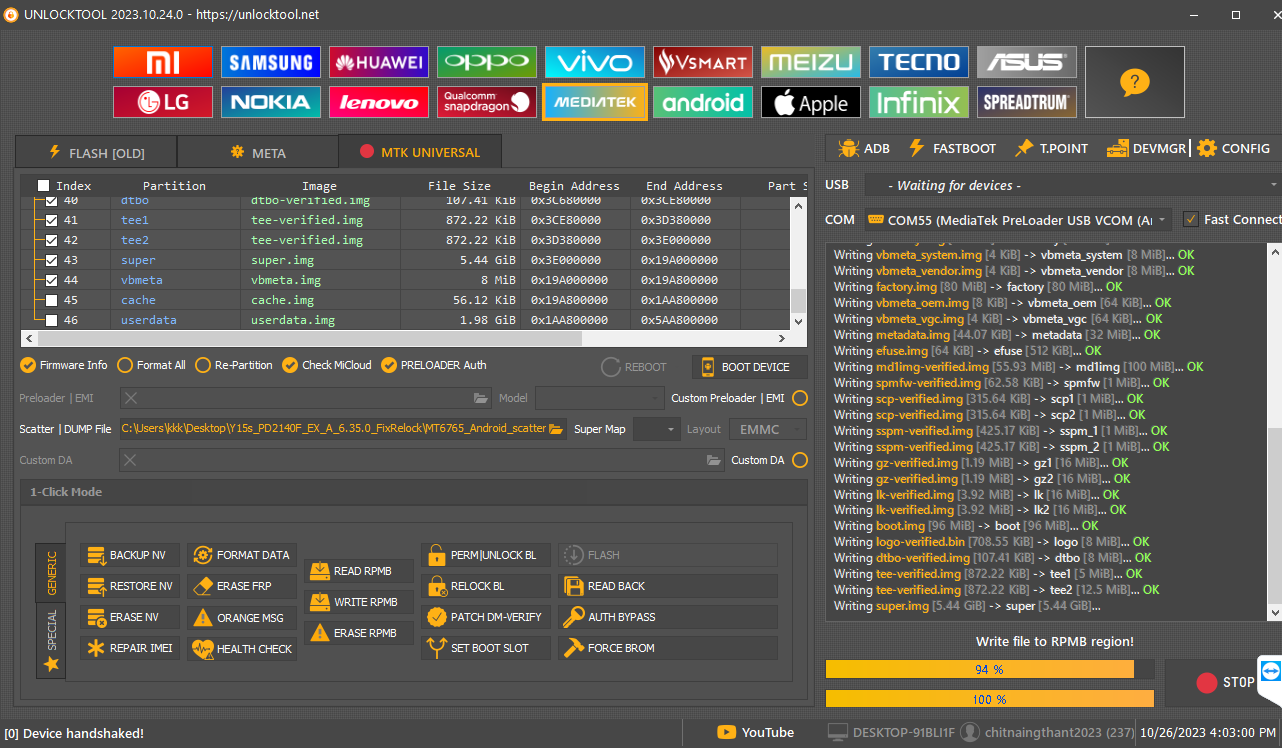Click the STOP button

1224,682
